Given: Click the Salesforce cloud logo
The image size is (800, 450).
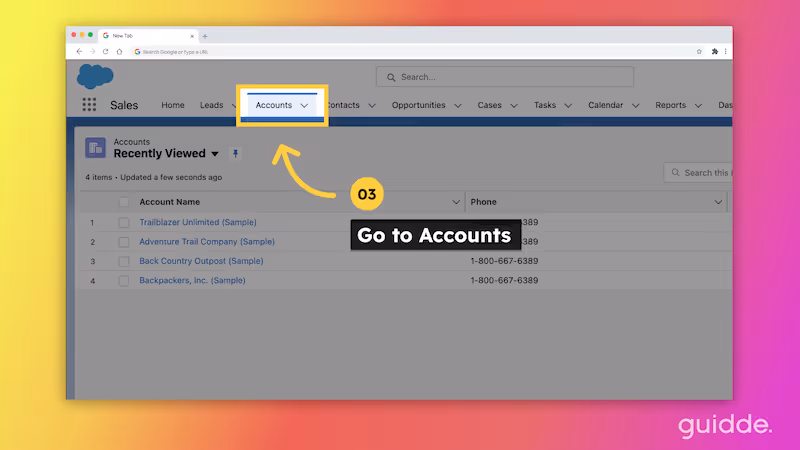Looking at the screenshot, I should point(95,76).
